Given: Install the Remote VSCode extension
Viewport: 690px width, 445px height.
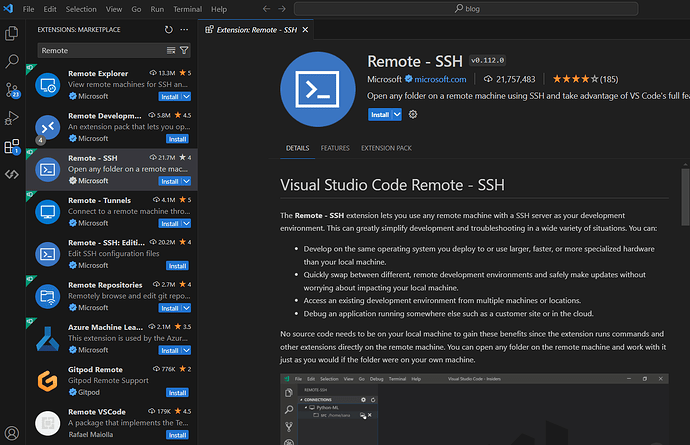Looking at the screenshot, I should 177,434.
